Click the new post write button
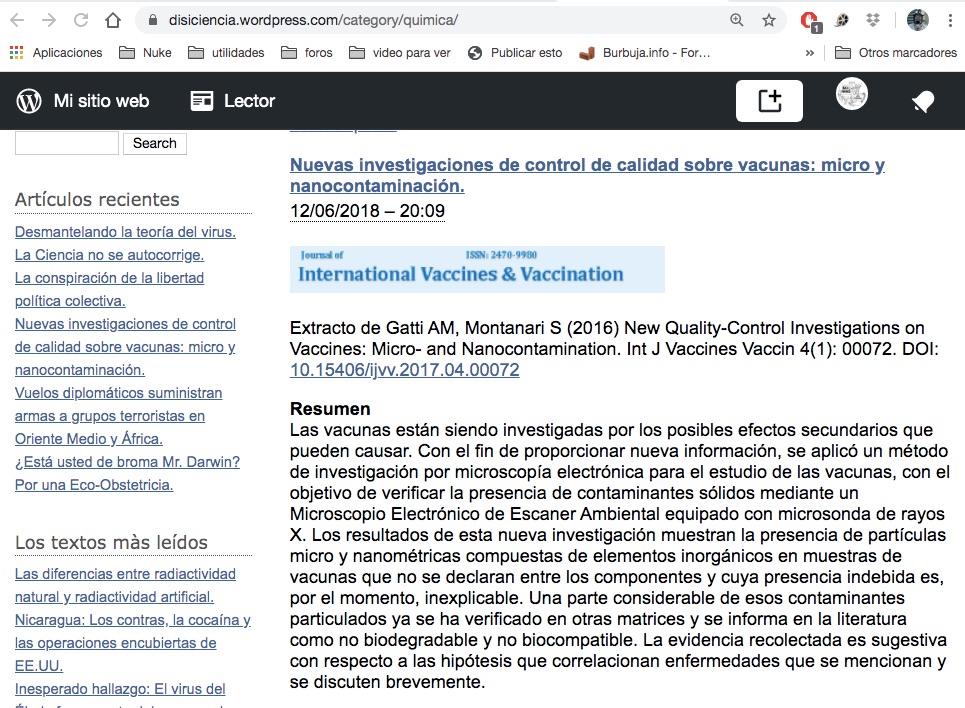 (x=769, y=101)
